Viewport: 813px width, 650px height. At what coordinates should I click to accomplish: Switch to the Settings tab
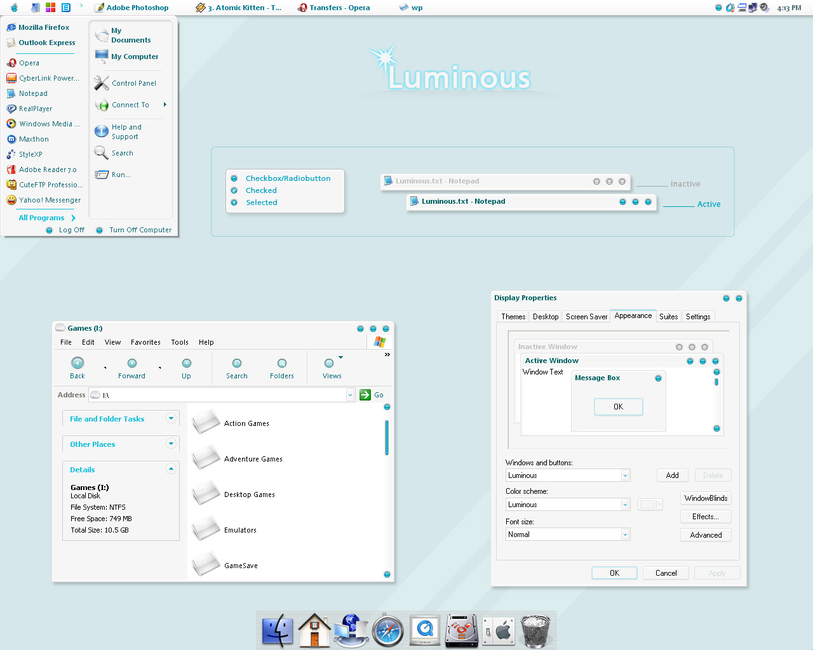point(698,317)
